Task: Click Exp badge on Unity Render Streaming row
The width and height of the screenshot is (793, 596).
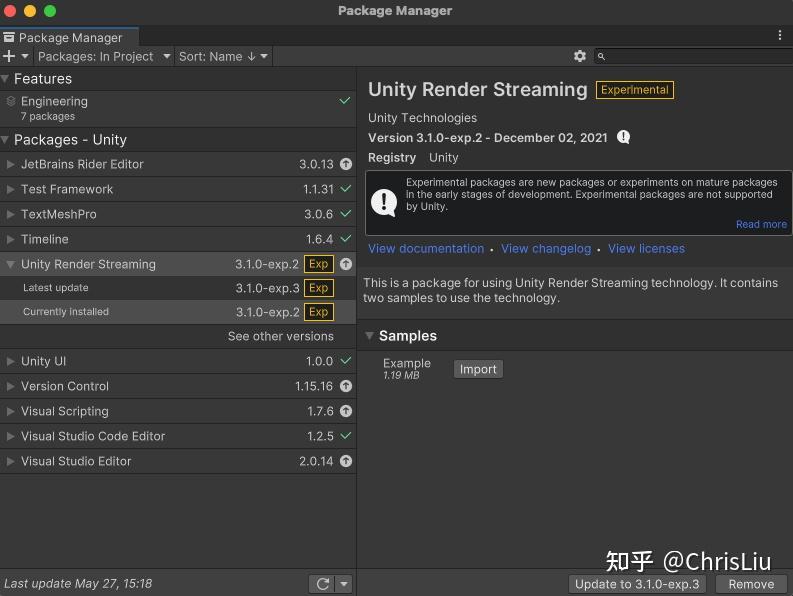Action: point(319,264)
